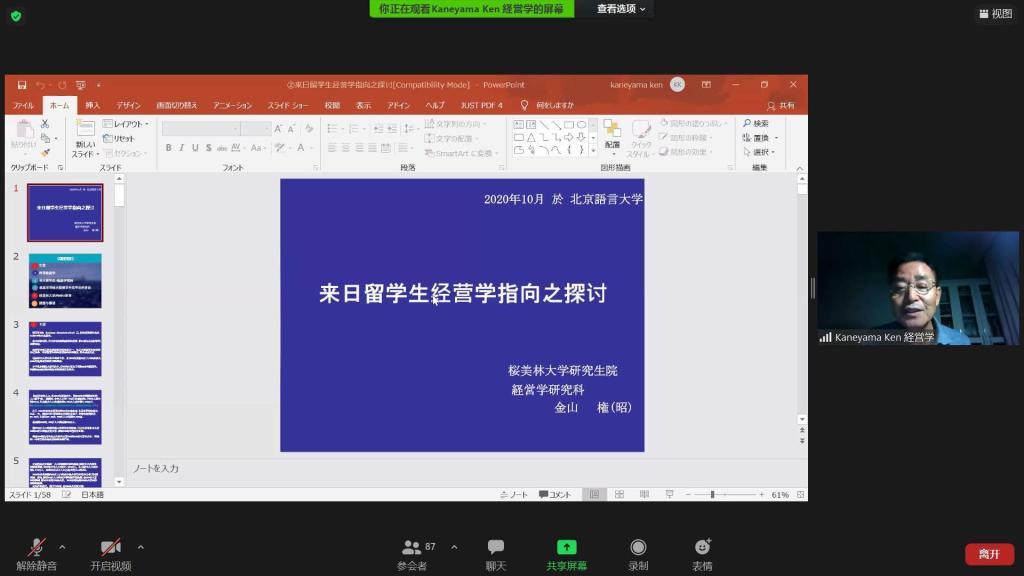
Task: Toggle the notes (ノート) pane in status bar
Action: [513, 495]
